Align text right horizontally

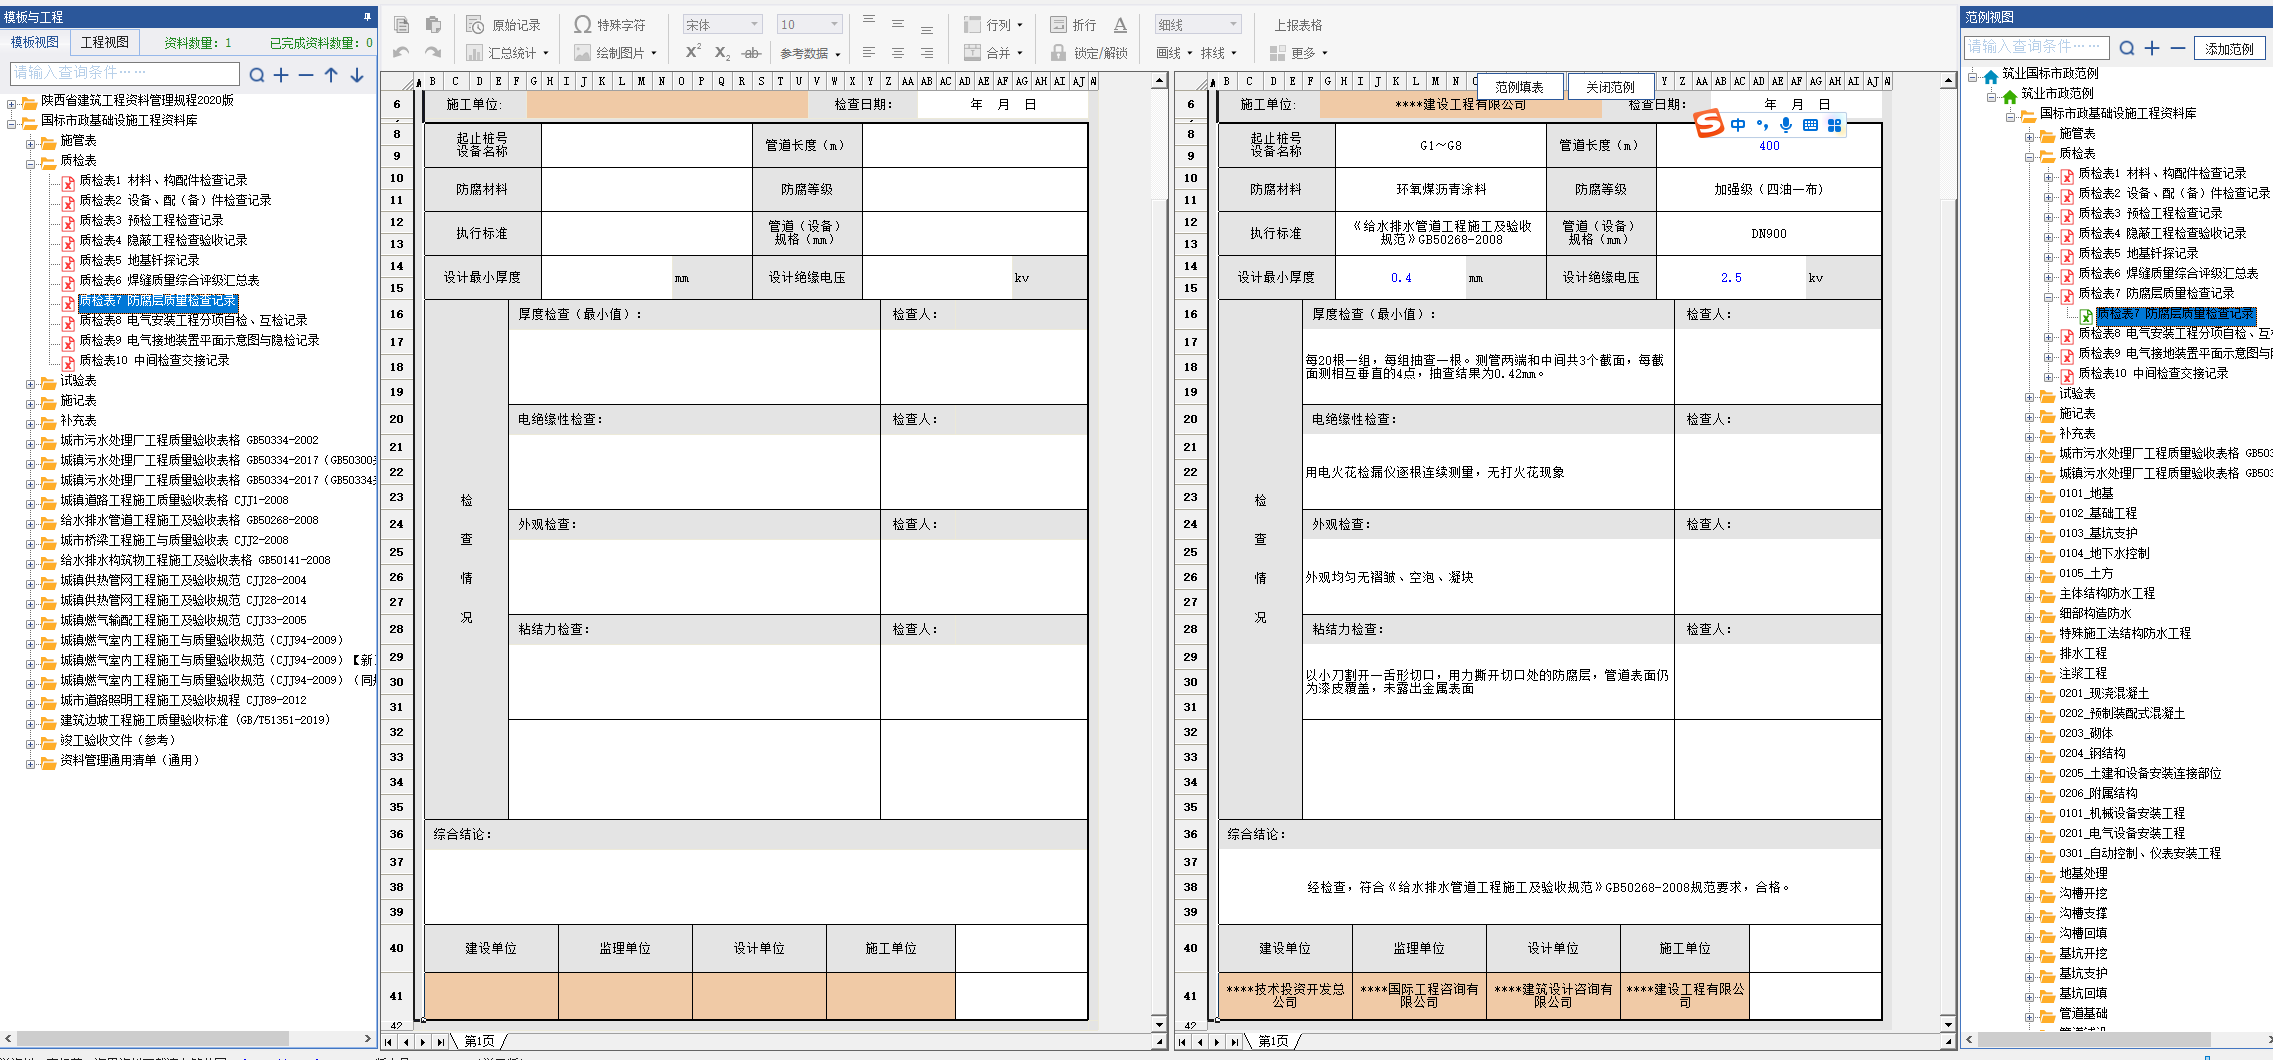[x=927, y=53]
